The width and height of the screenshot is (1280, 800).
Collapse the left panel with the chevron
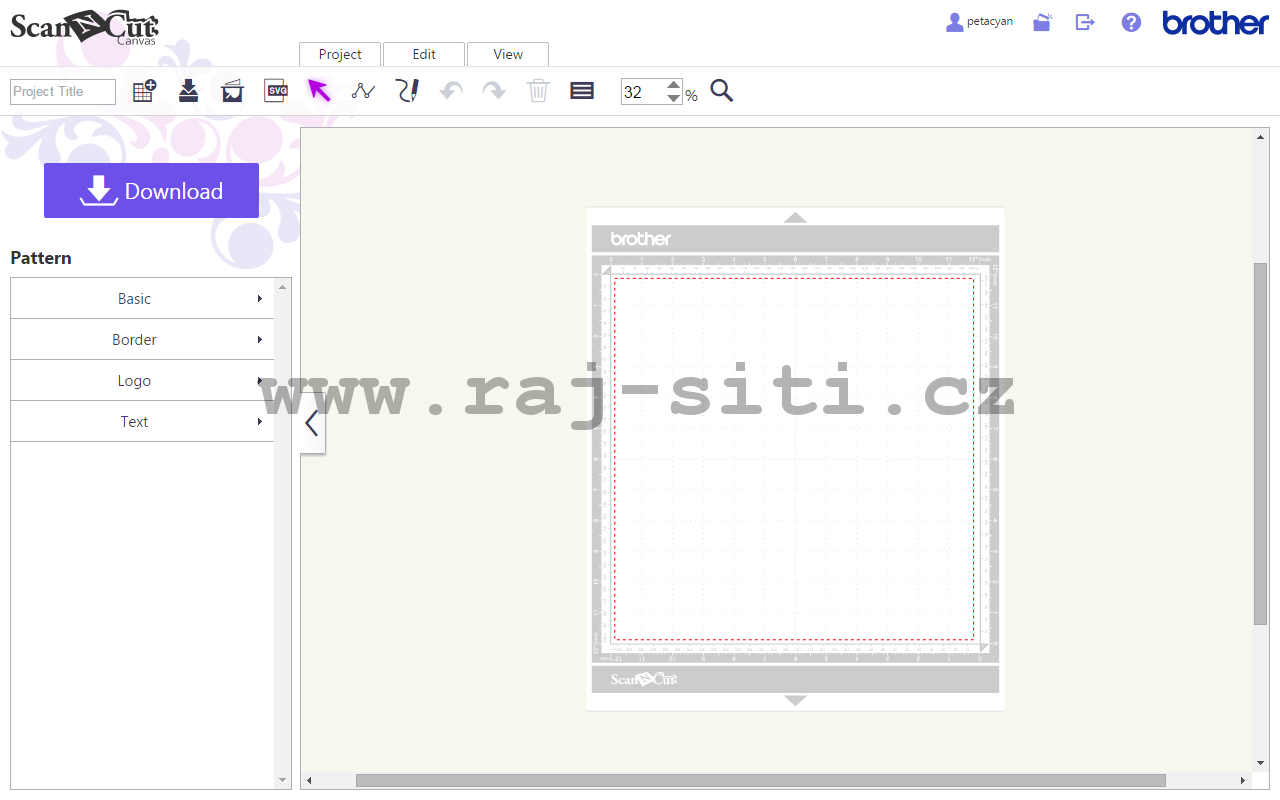[311, 422]
